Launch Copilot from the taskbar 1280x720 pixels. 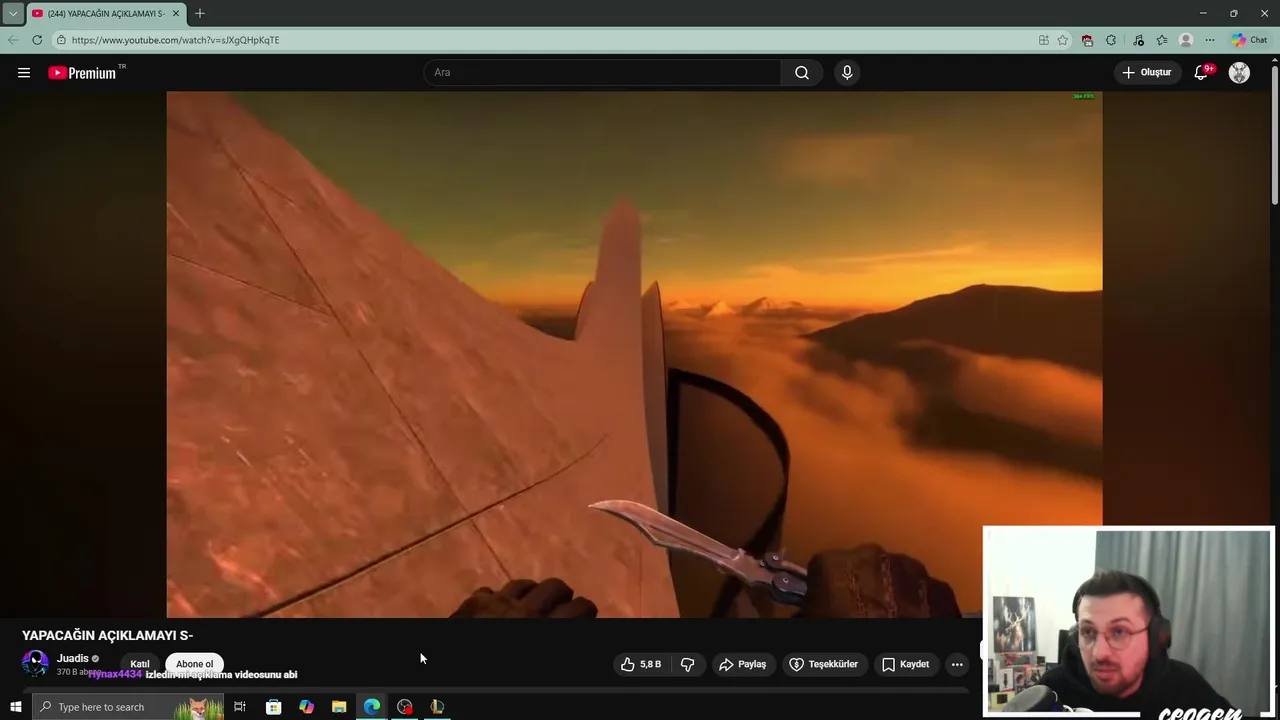[306, 707]
